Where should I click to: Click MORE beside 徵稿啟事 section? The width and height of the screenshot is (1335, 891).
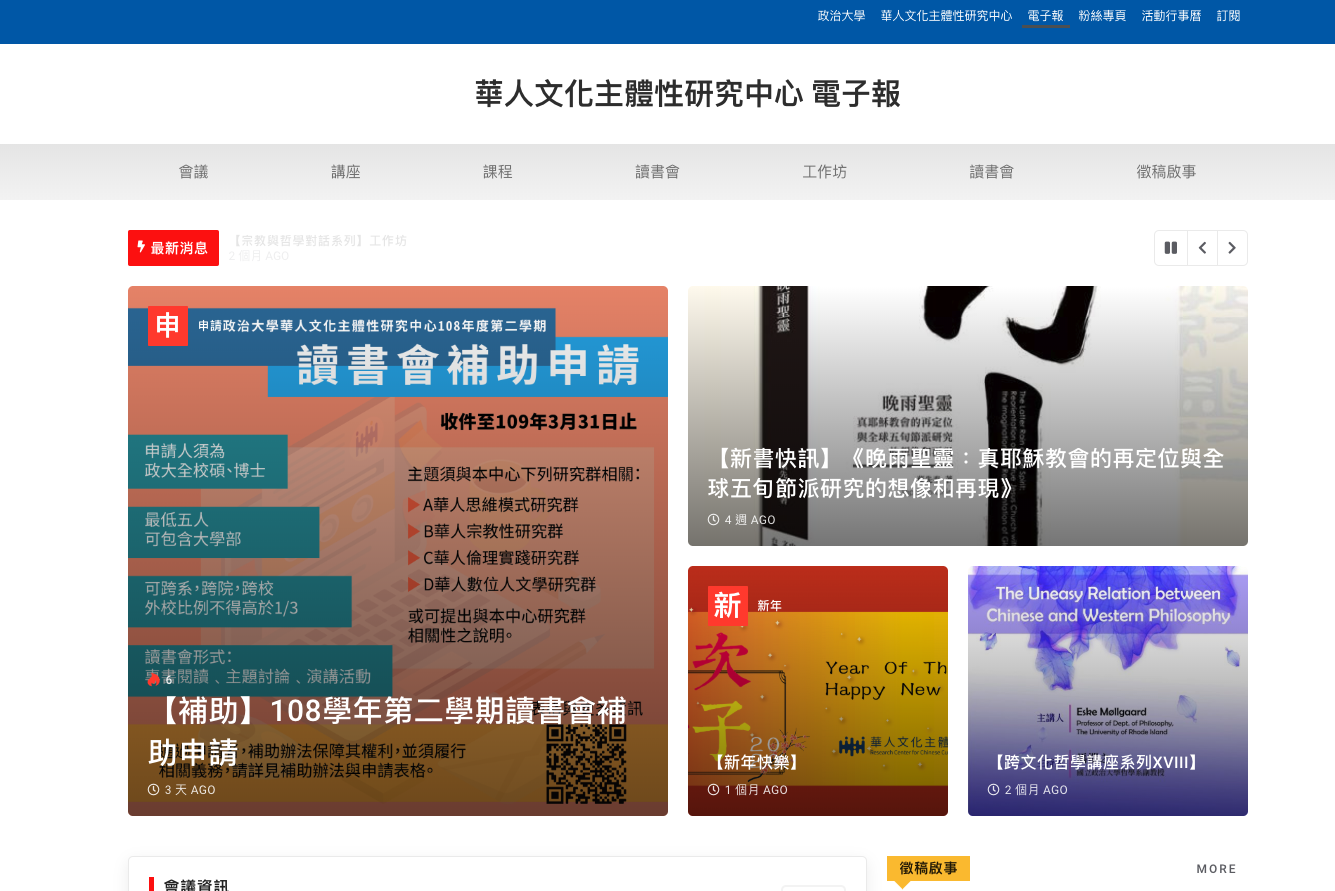click(1216, 869)
